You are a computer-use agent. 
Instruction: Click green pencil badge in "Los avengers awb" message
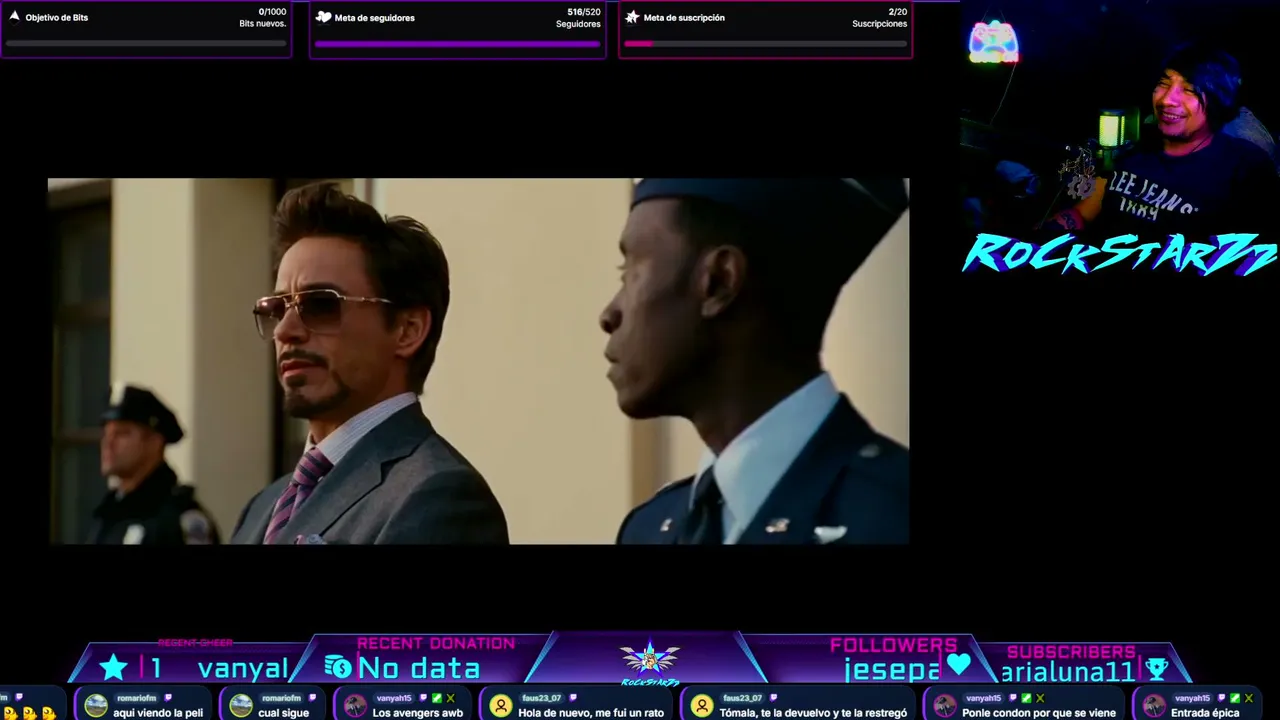[x=437, y=698]
